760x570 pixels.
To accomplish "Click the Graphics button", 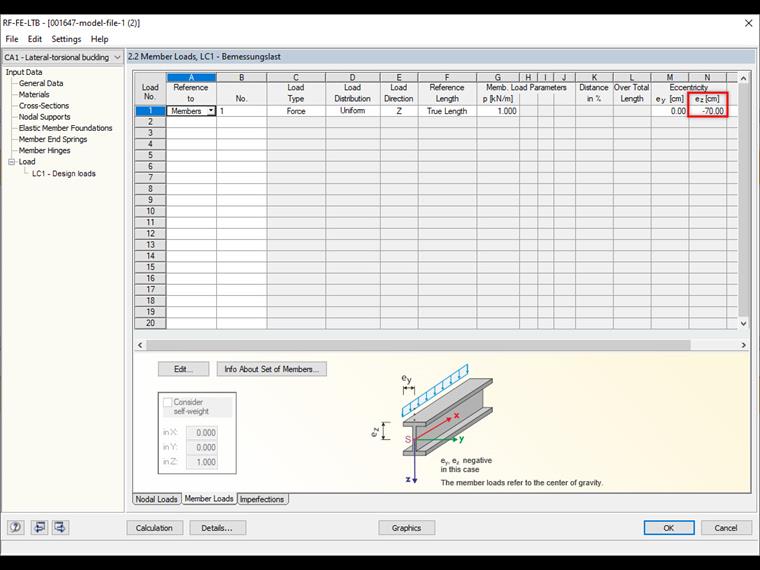I will click(406, 528).
